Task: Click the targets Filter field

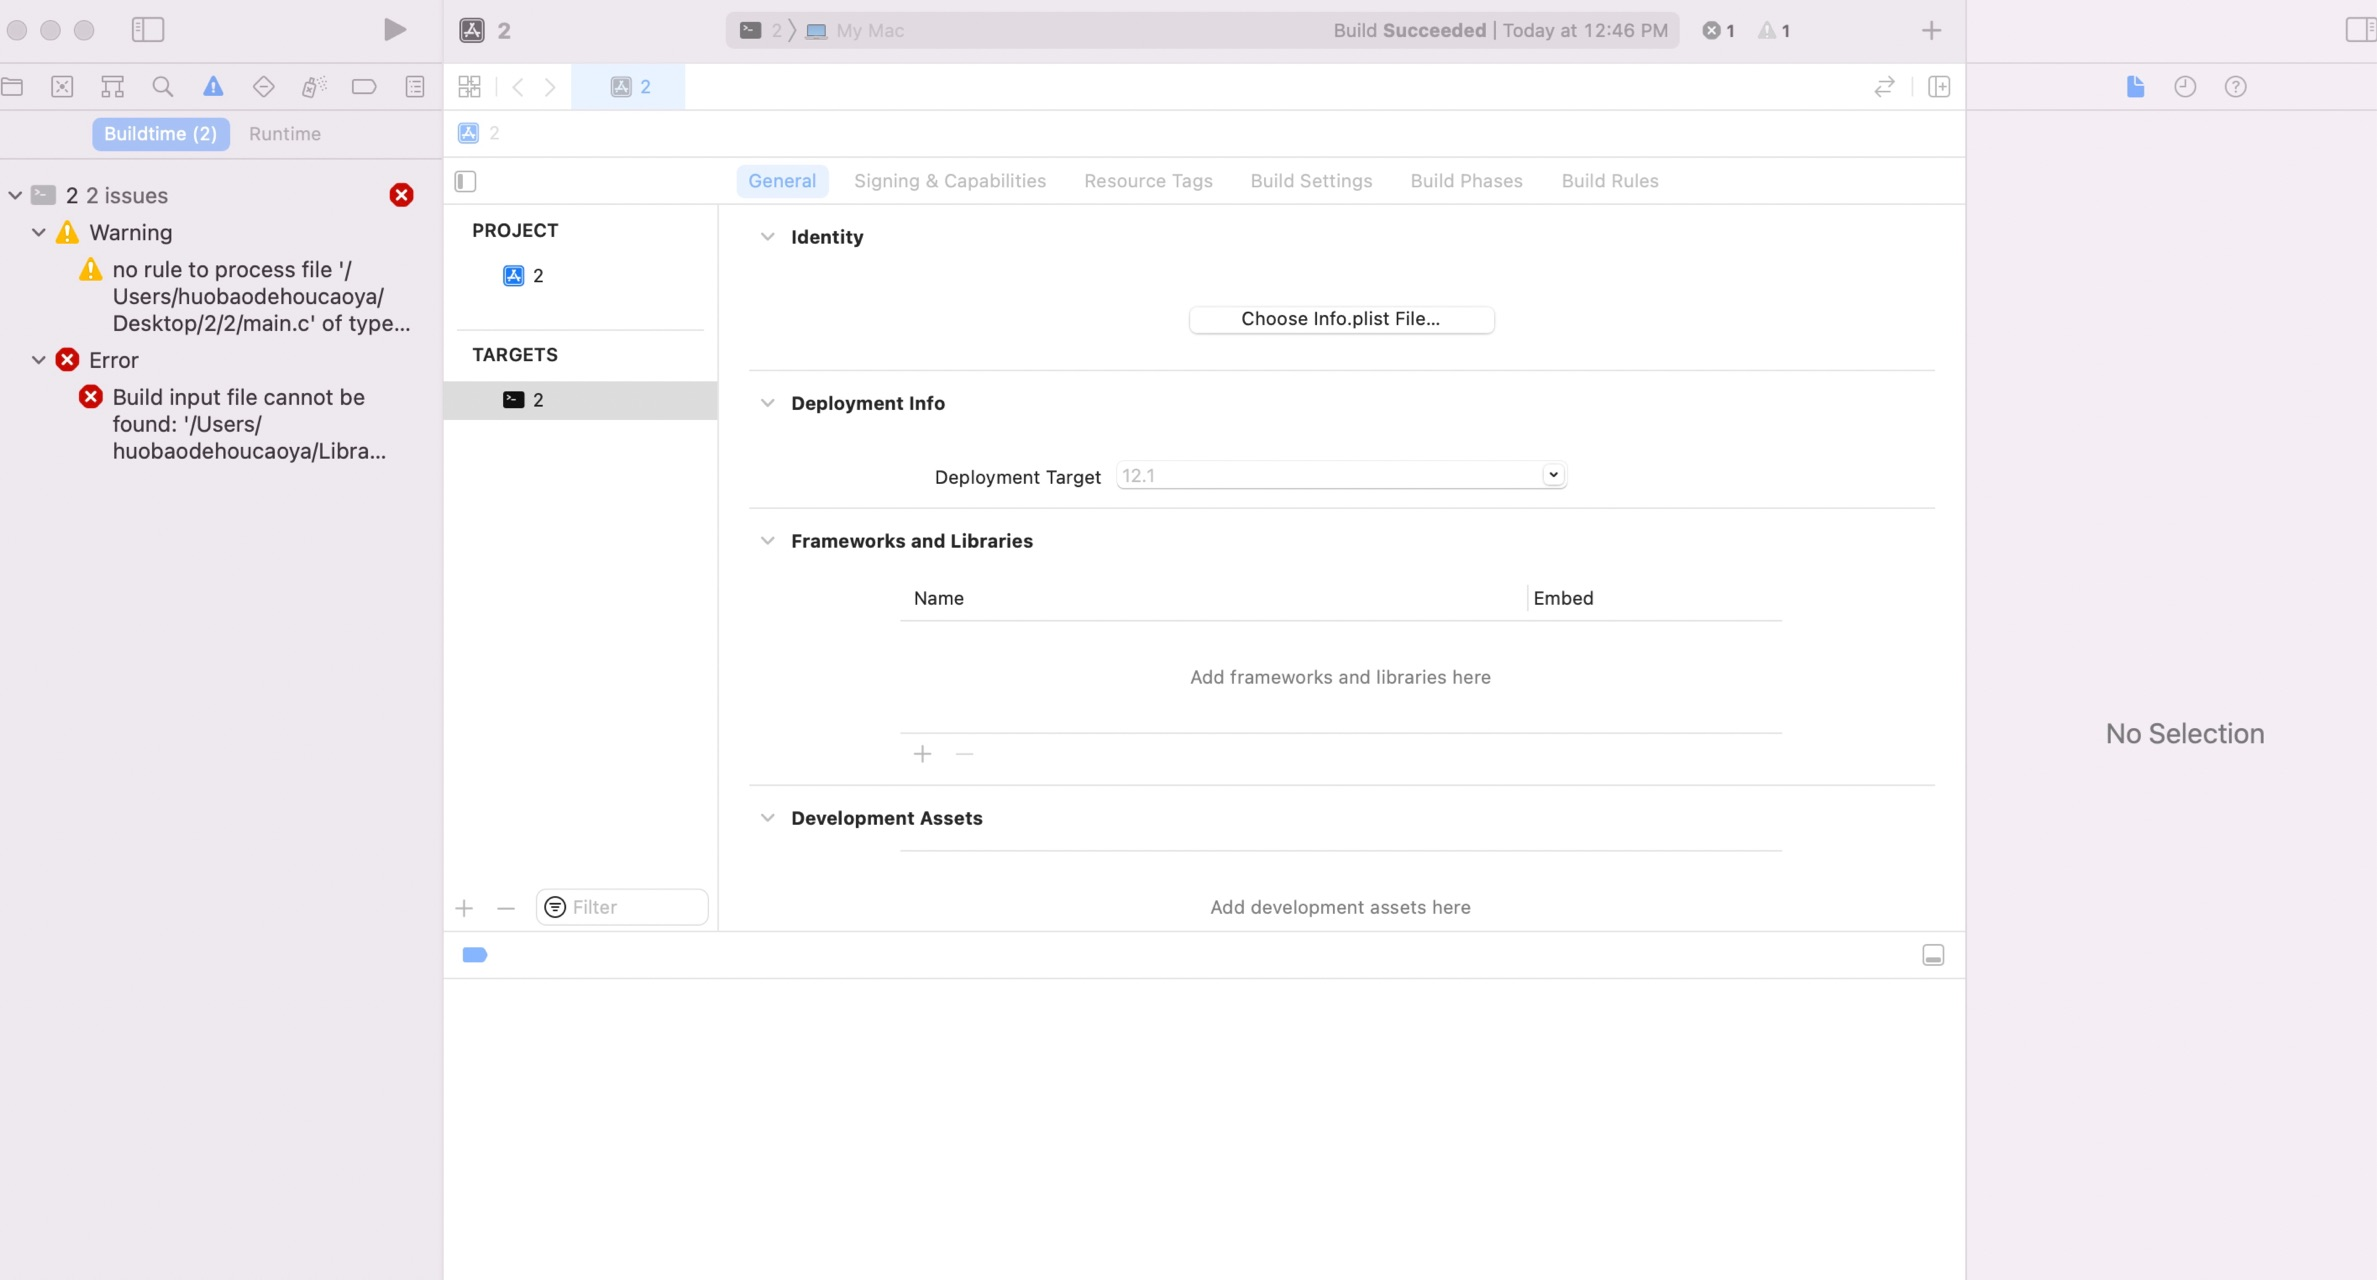Action: [x=633, y=907]
